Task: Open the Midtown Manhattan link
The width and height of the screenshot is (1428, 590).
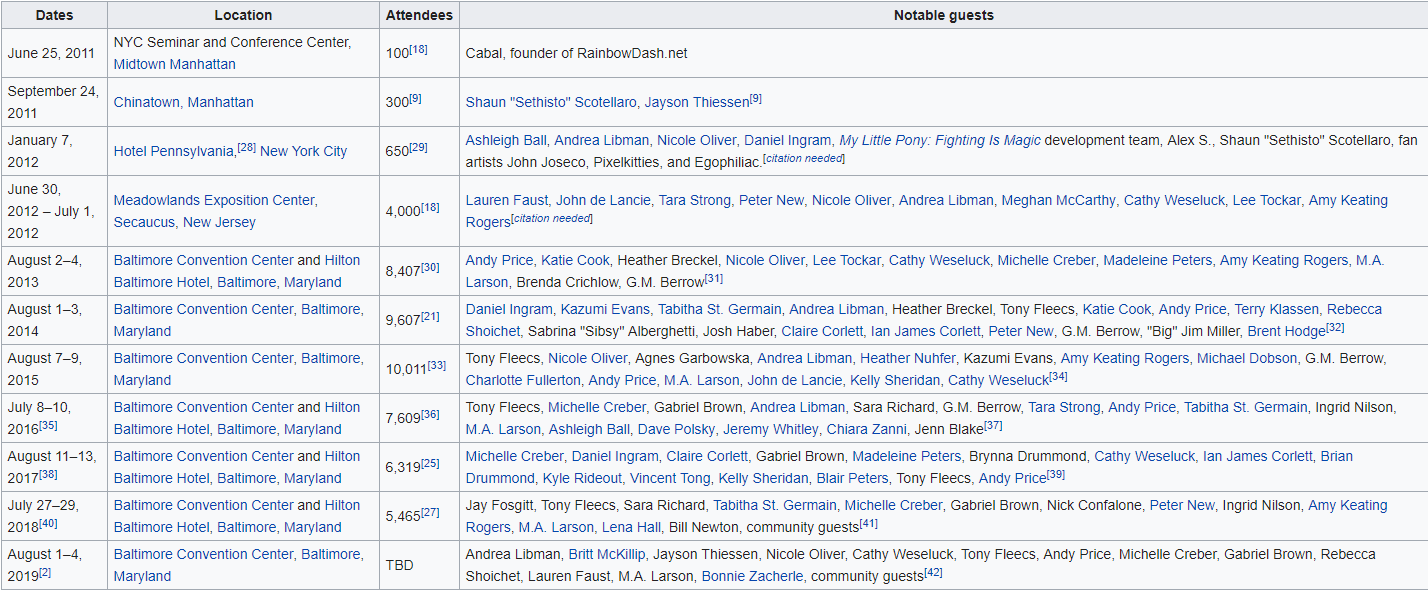Action: (175, 64)
